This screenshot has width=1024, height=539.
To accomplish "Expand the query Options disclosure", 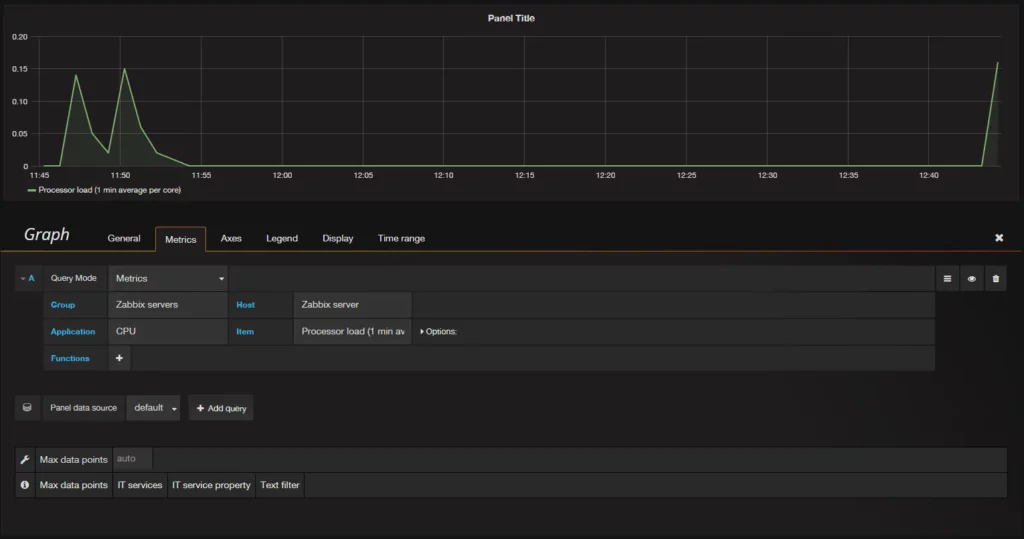I will tap(438, 331).
